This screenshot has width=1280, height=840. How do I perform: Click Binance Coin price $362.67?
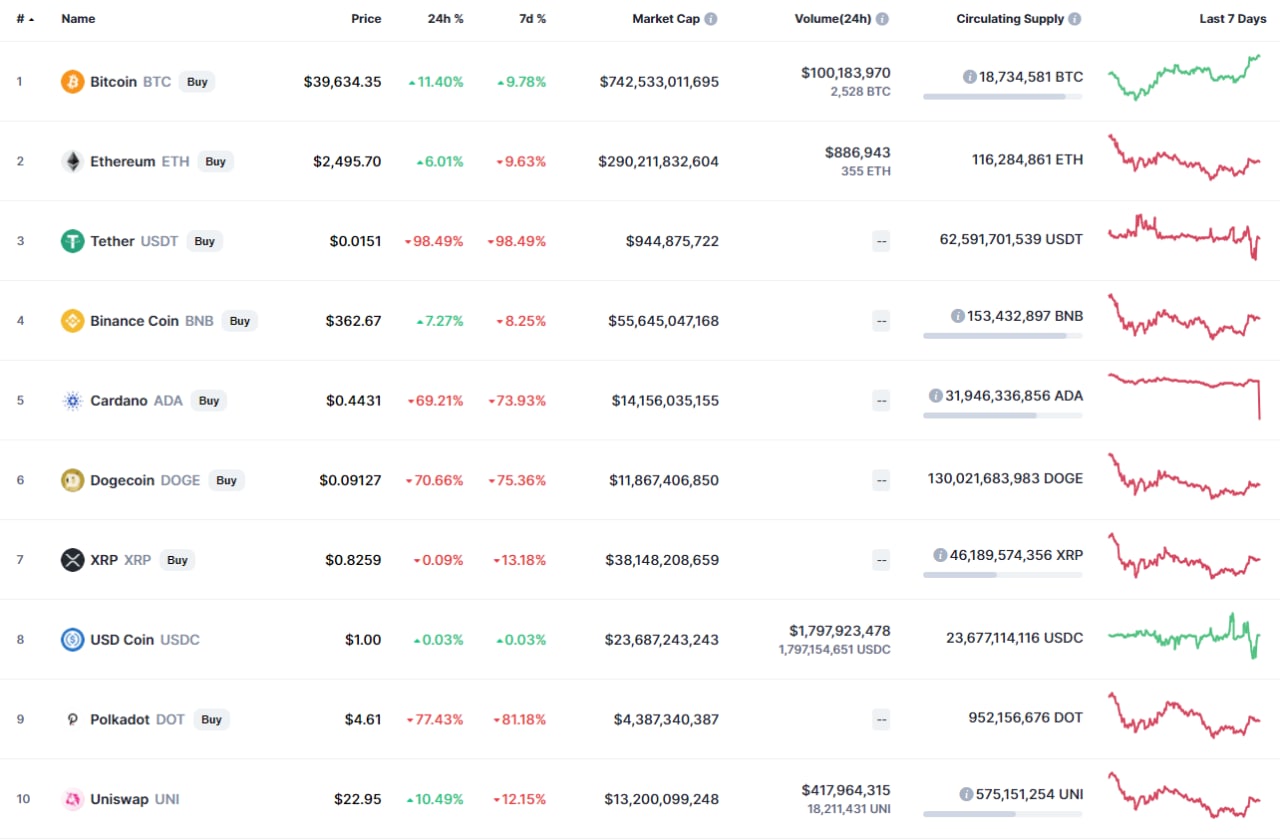coord(353,321)
